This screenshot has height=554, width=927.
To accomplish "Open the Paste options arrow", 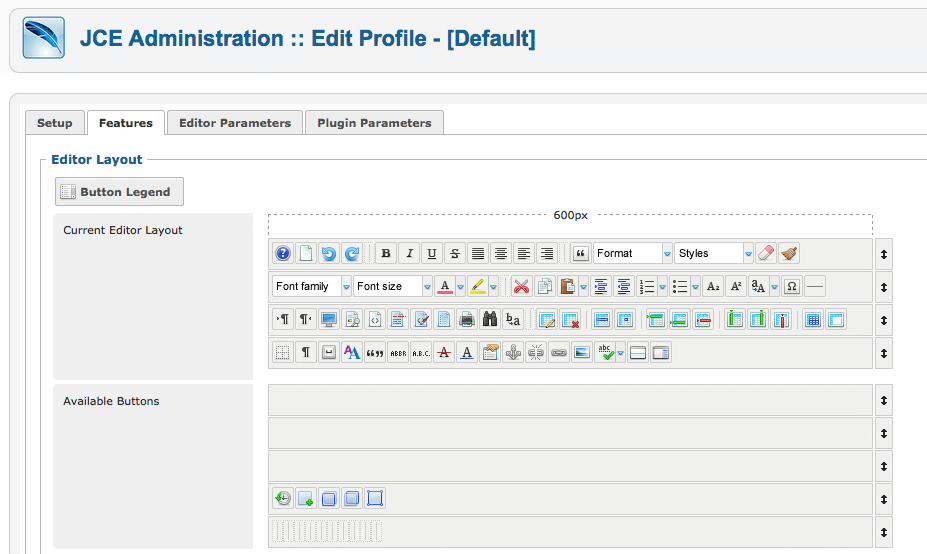I will (584, 287).
